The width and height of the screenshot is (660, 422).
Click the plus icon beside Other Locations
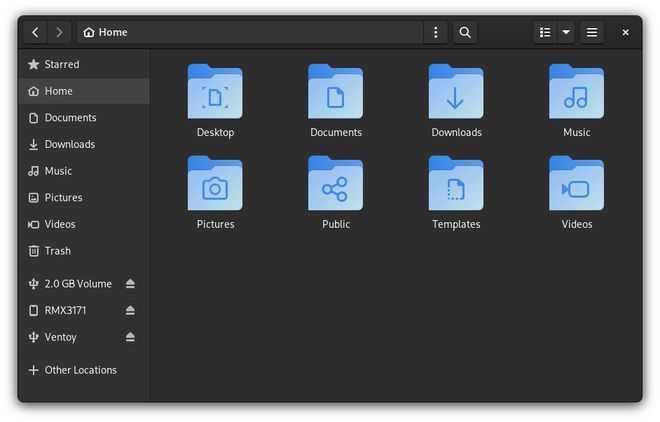[33, 370]
